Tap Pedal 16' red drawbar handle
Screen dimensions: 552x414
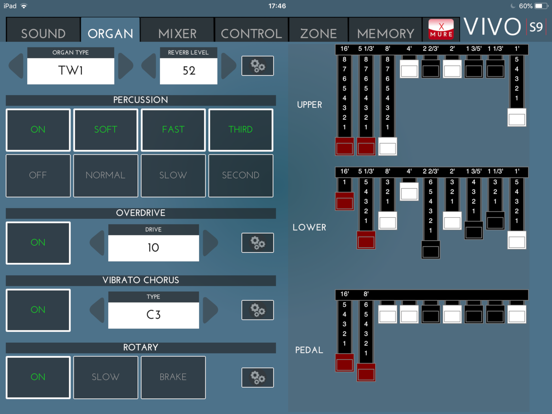(344, 363)
